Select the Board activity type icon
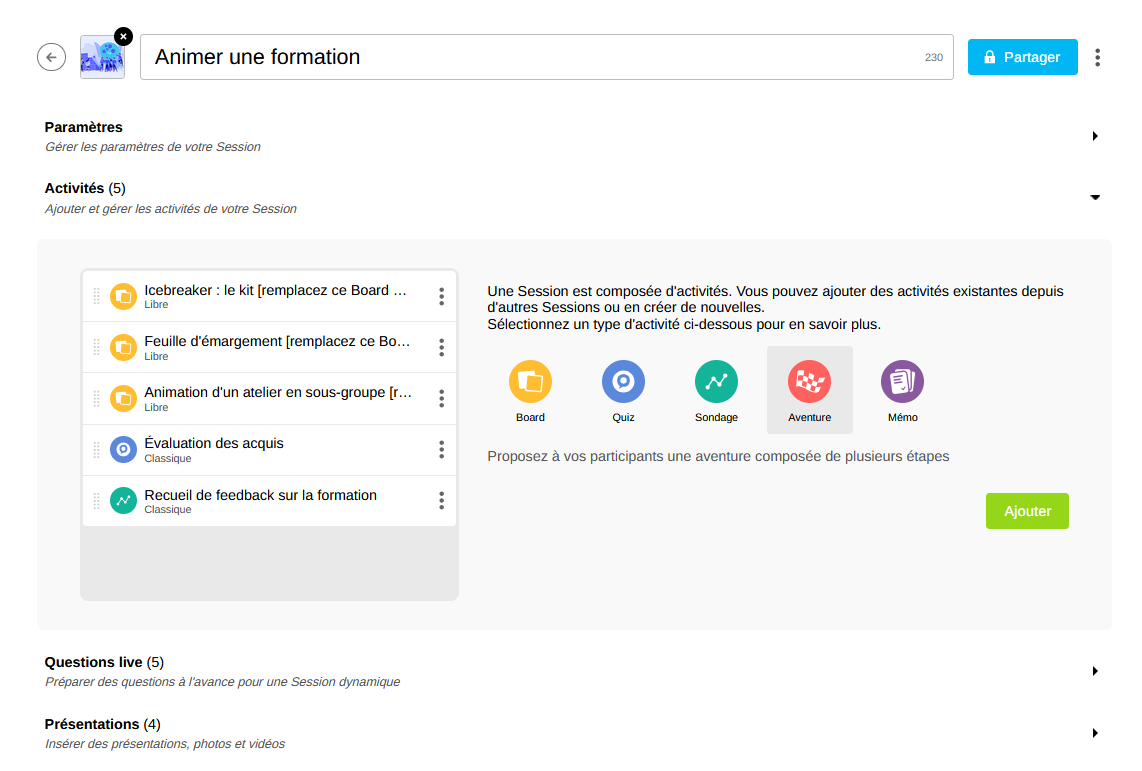This screenshot has height=771, width=1142. pyautogui.click(x=530, y=381)
